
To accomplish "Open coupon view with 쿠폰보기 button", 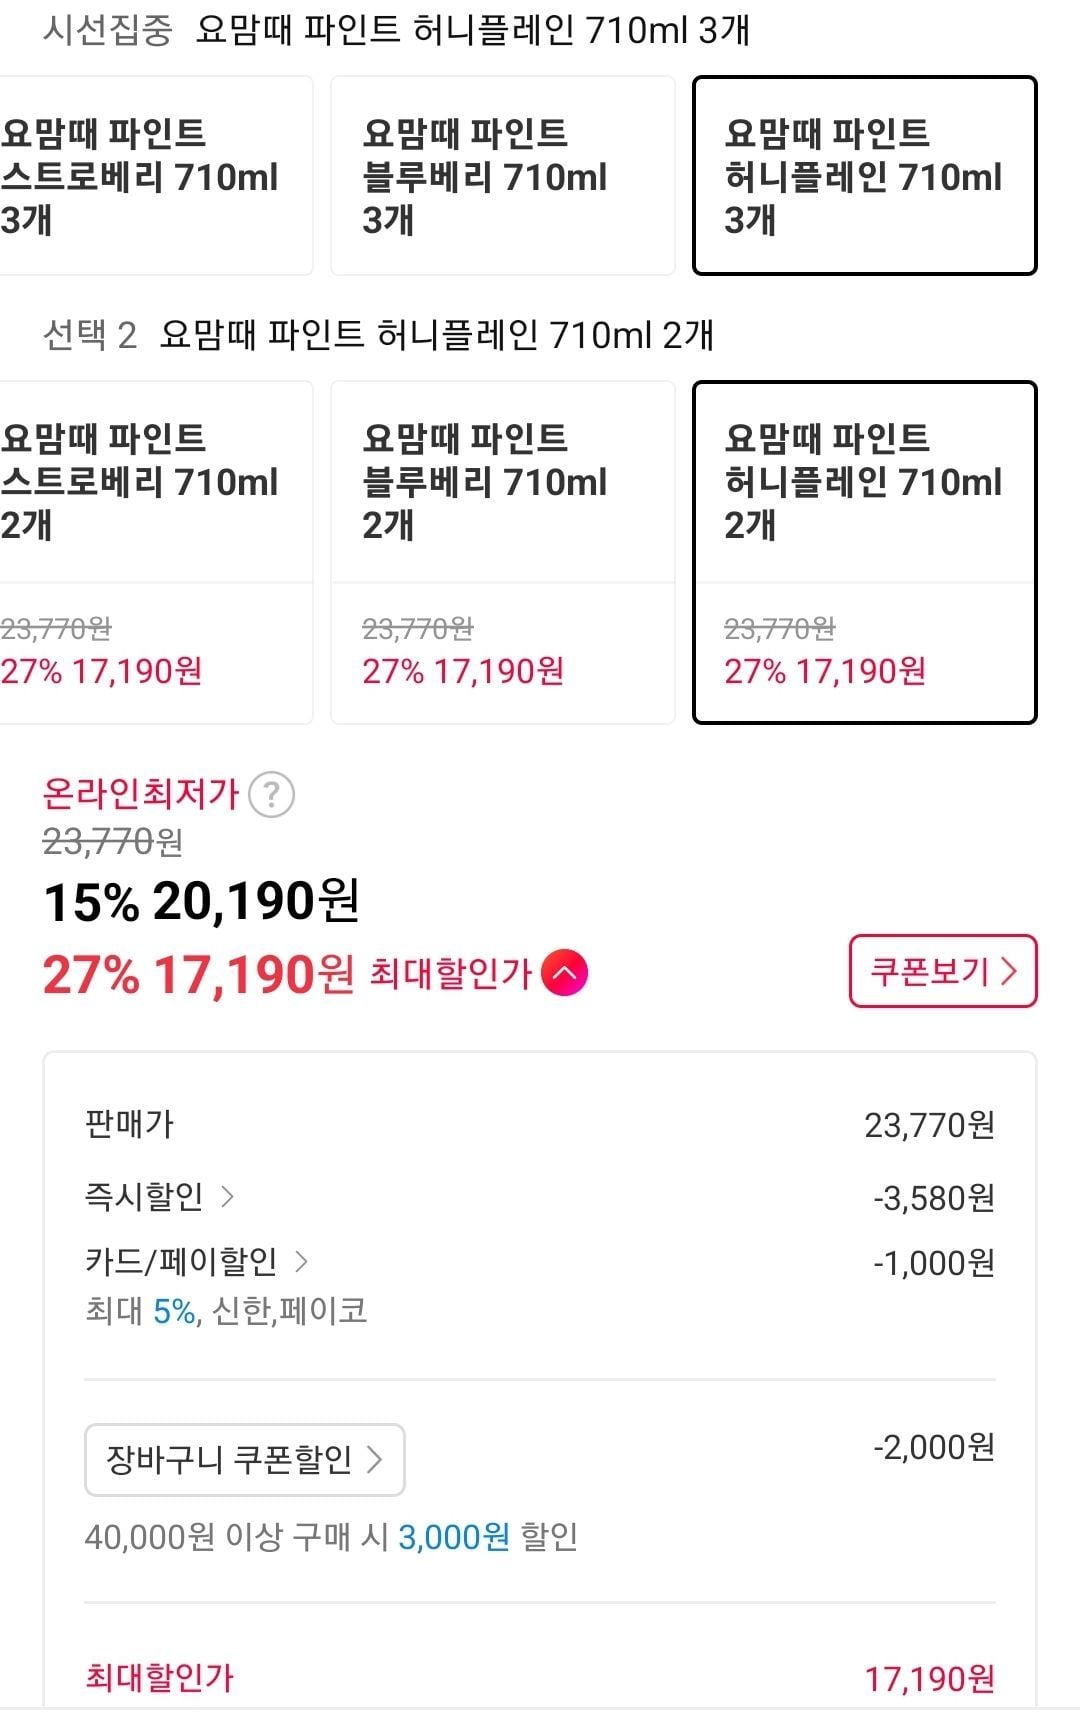I will pyautogui.click(x=942, y=971).
